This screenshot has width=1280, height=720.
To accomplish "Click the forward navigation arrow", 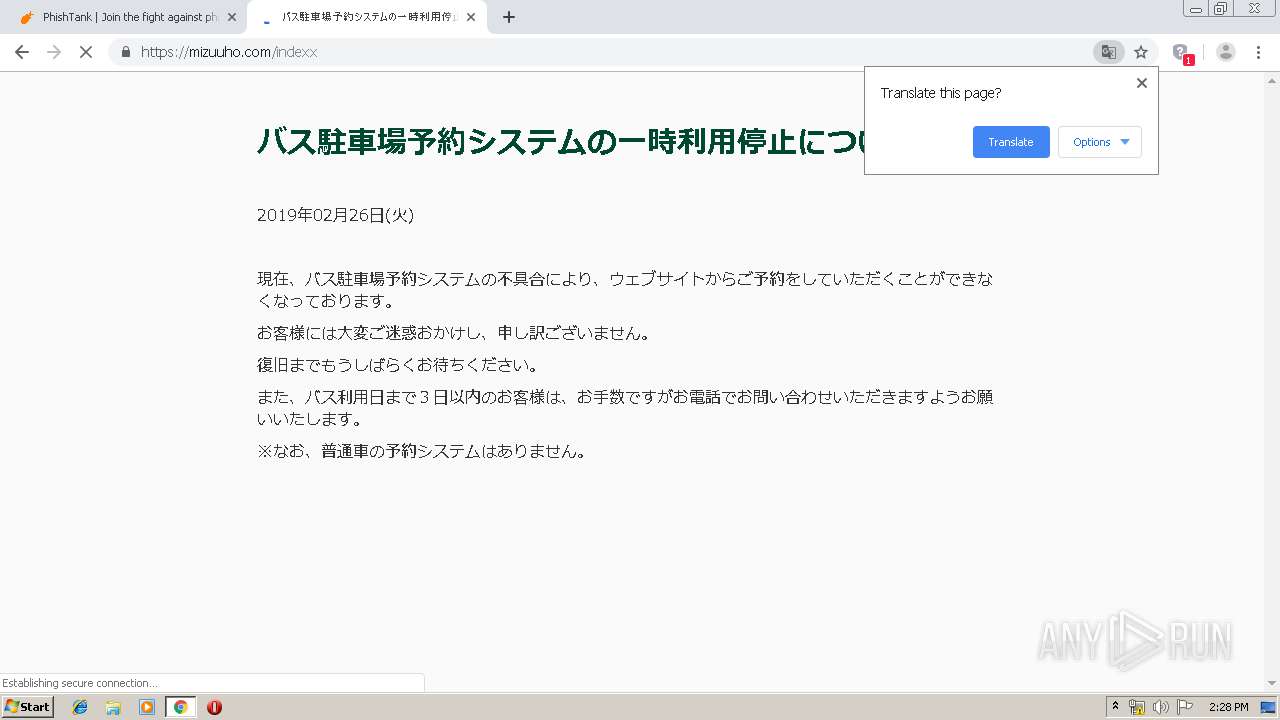I will 54,52.
